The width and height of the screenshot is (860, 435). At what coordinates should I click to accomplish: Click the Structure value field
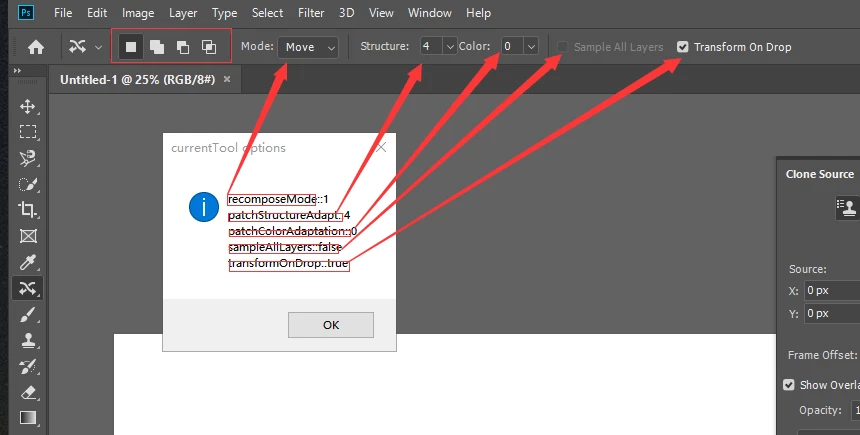(431, 46)
